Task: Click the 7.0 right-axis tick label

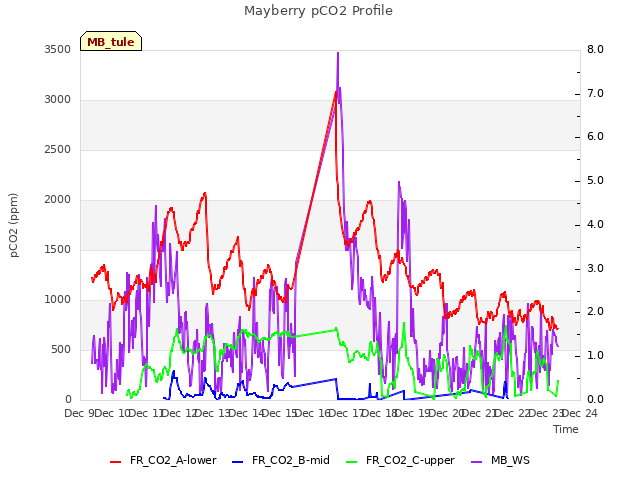Action: pyautogui.click(x=595, y=93)
